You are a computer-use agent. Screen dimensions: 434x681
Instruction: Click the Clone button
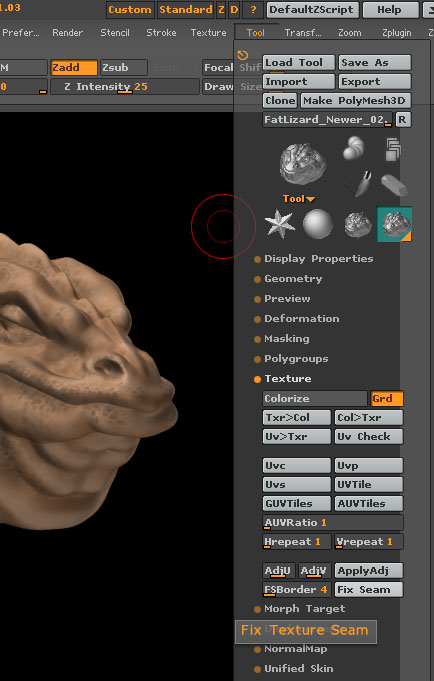(x=280, y=101)
